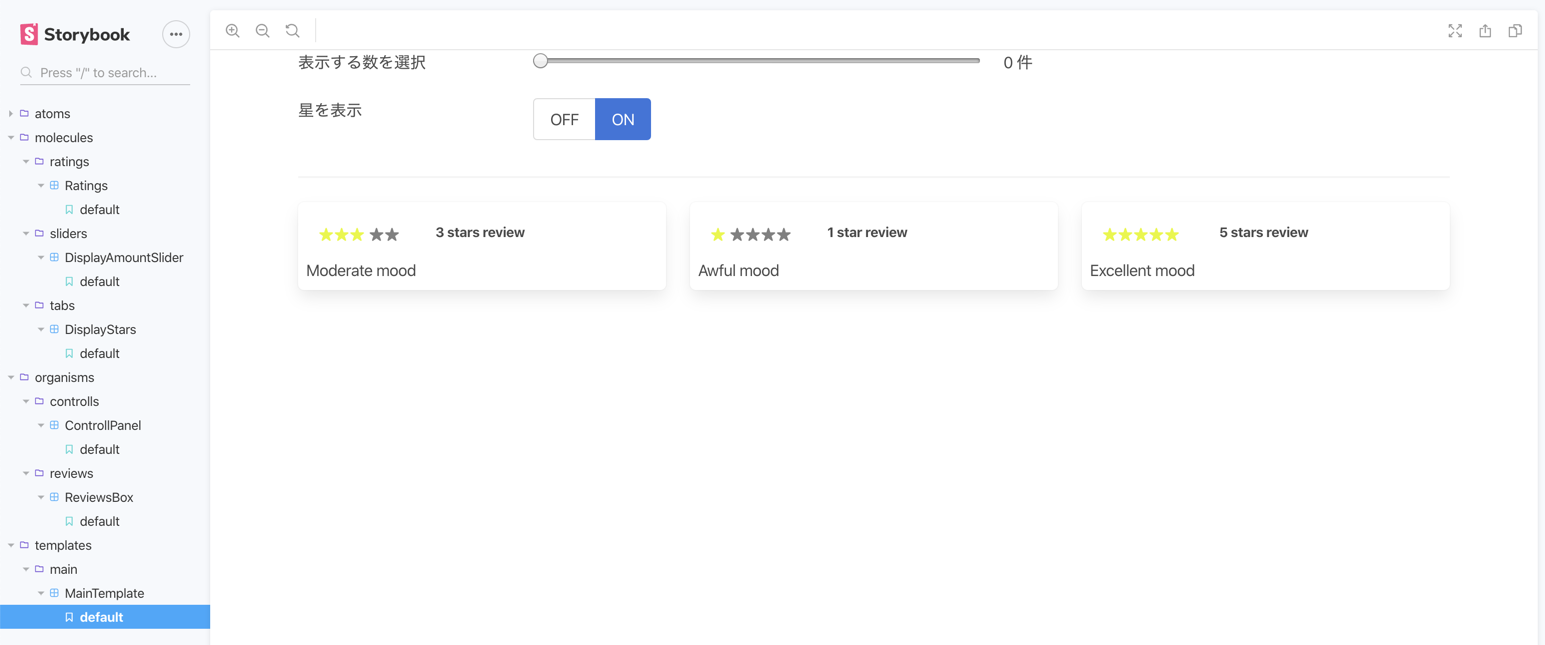The width and height of the screenshot is (1545, 645).
Task: Click the 'Moderate mood' text
Action: pyautogui.click(x=361, y=271)
